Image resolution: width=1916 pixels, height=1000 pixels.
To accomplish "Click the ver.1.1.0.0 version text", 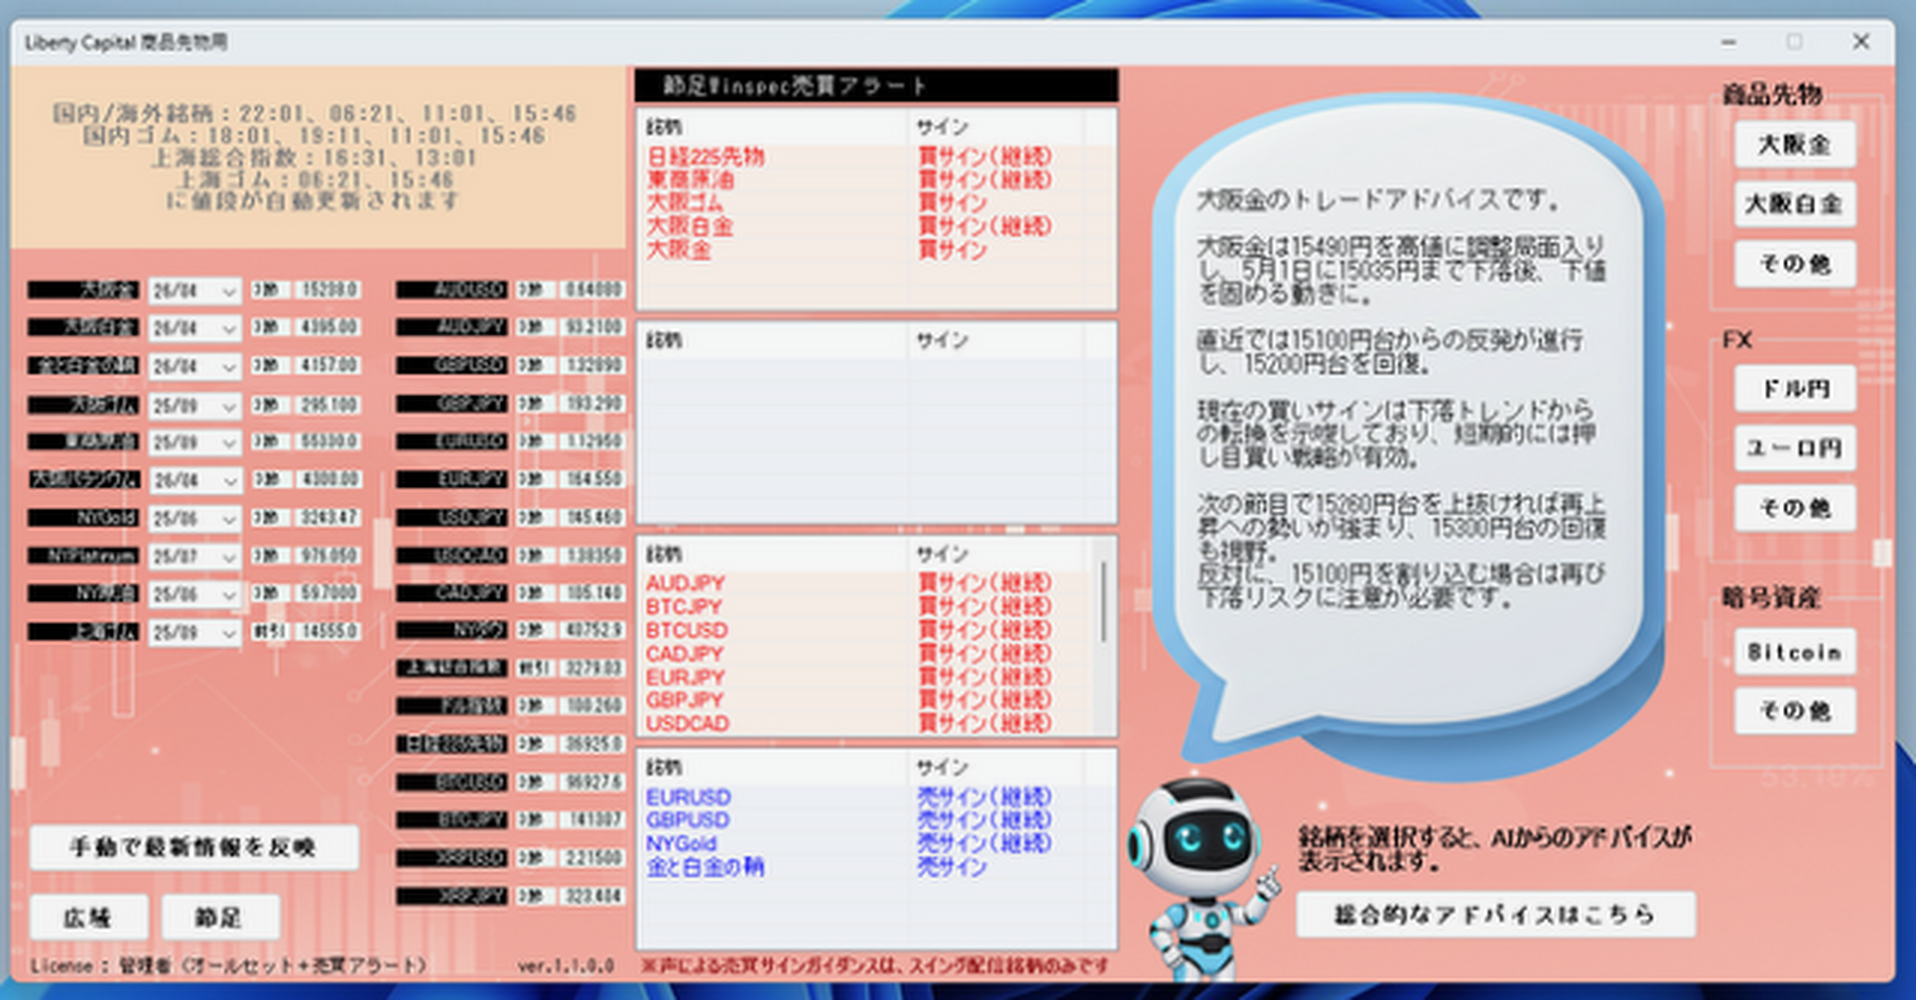I will (566, 966).
